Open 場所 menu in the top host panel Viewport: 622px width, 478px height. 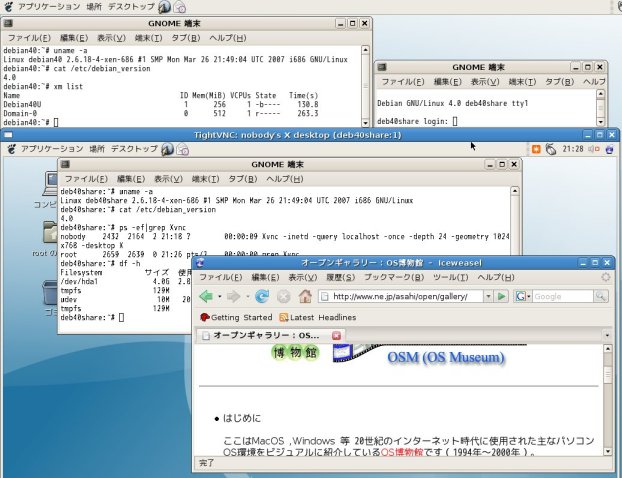tap(94, 7)
